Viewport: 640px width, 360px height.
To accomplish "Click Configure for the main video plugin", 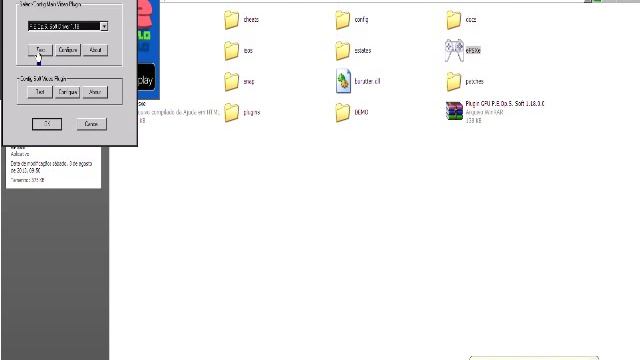I will [68, 50].
